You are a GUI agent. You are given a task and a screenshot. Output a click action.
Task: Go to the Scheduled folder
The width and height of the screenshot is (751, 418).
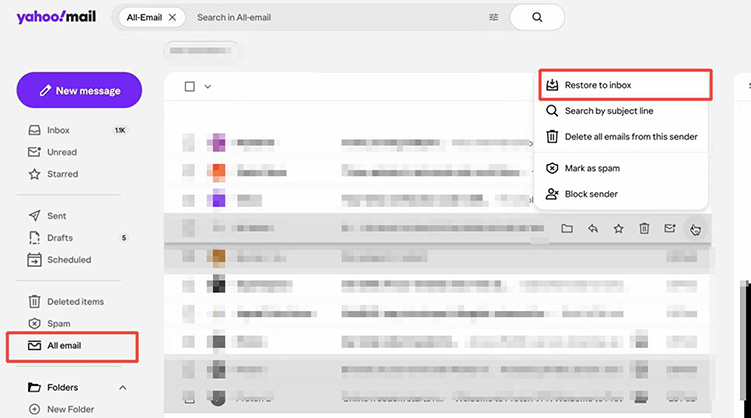pyautogui.click(x=68, y=260)
